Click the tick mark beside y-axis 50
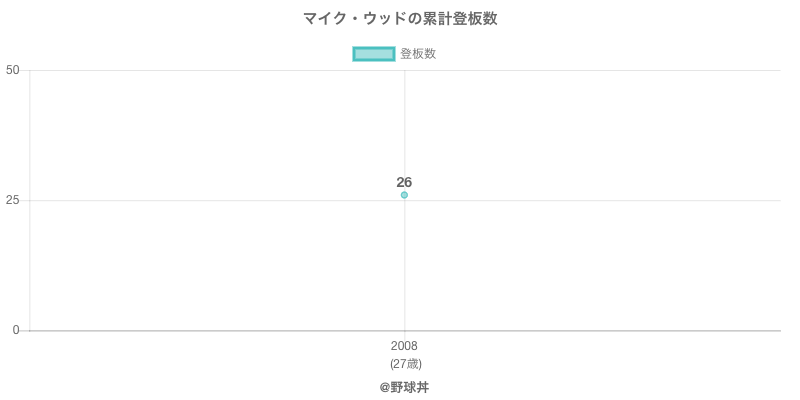 tap(25, 70)
